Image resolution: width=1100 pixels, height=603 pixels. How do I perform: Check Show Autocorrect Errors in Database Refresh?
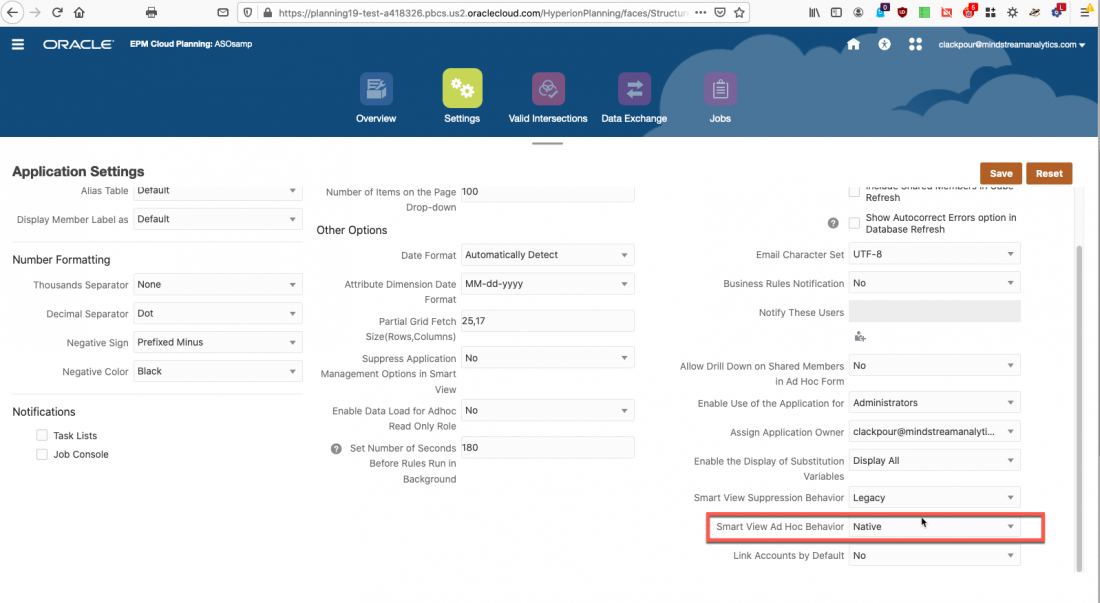click(x=855, y=223)
